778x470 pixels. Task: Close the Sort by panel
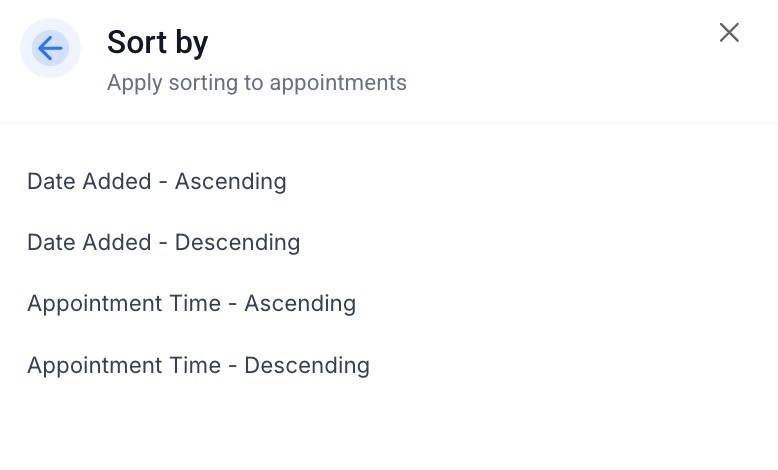click(729, 33)
